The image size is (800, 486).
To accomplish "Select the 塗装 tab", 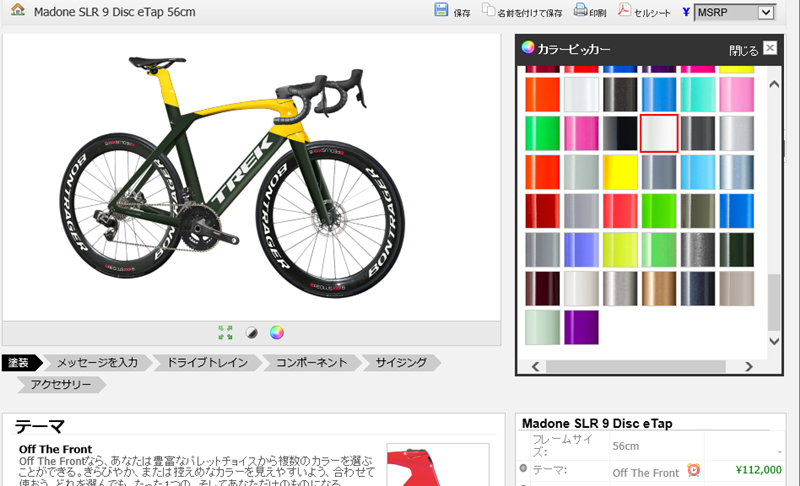I will pyautogui.click(x=20, y=363).
